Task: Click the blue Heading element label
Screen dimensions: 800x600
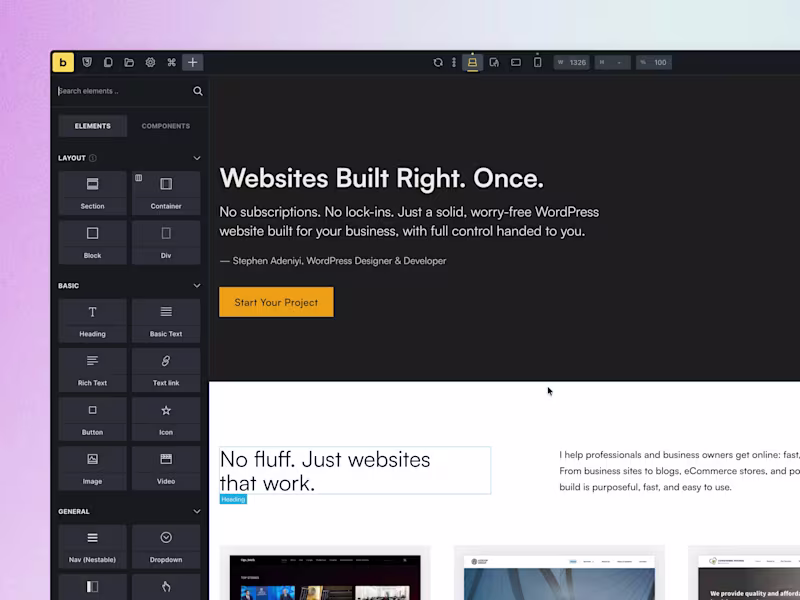Action: 233,499
